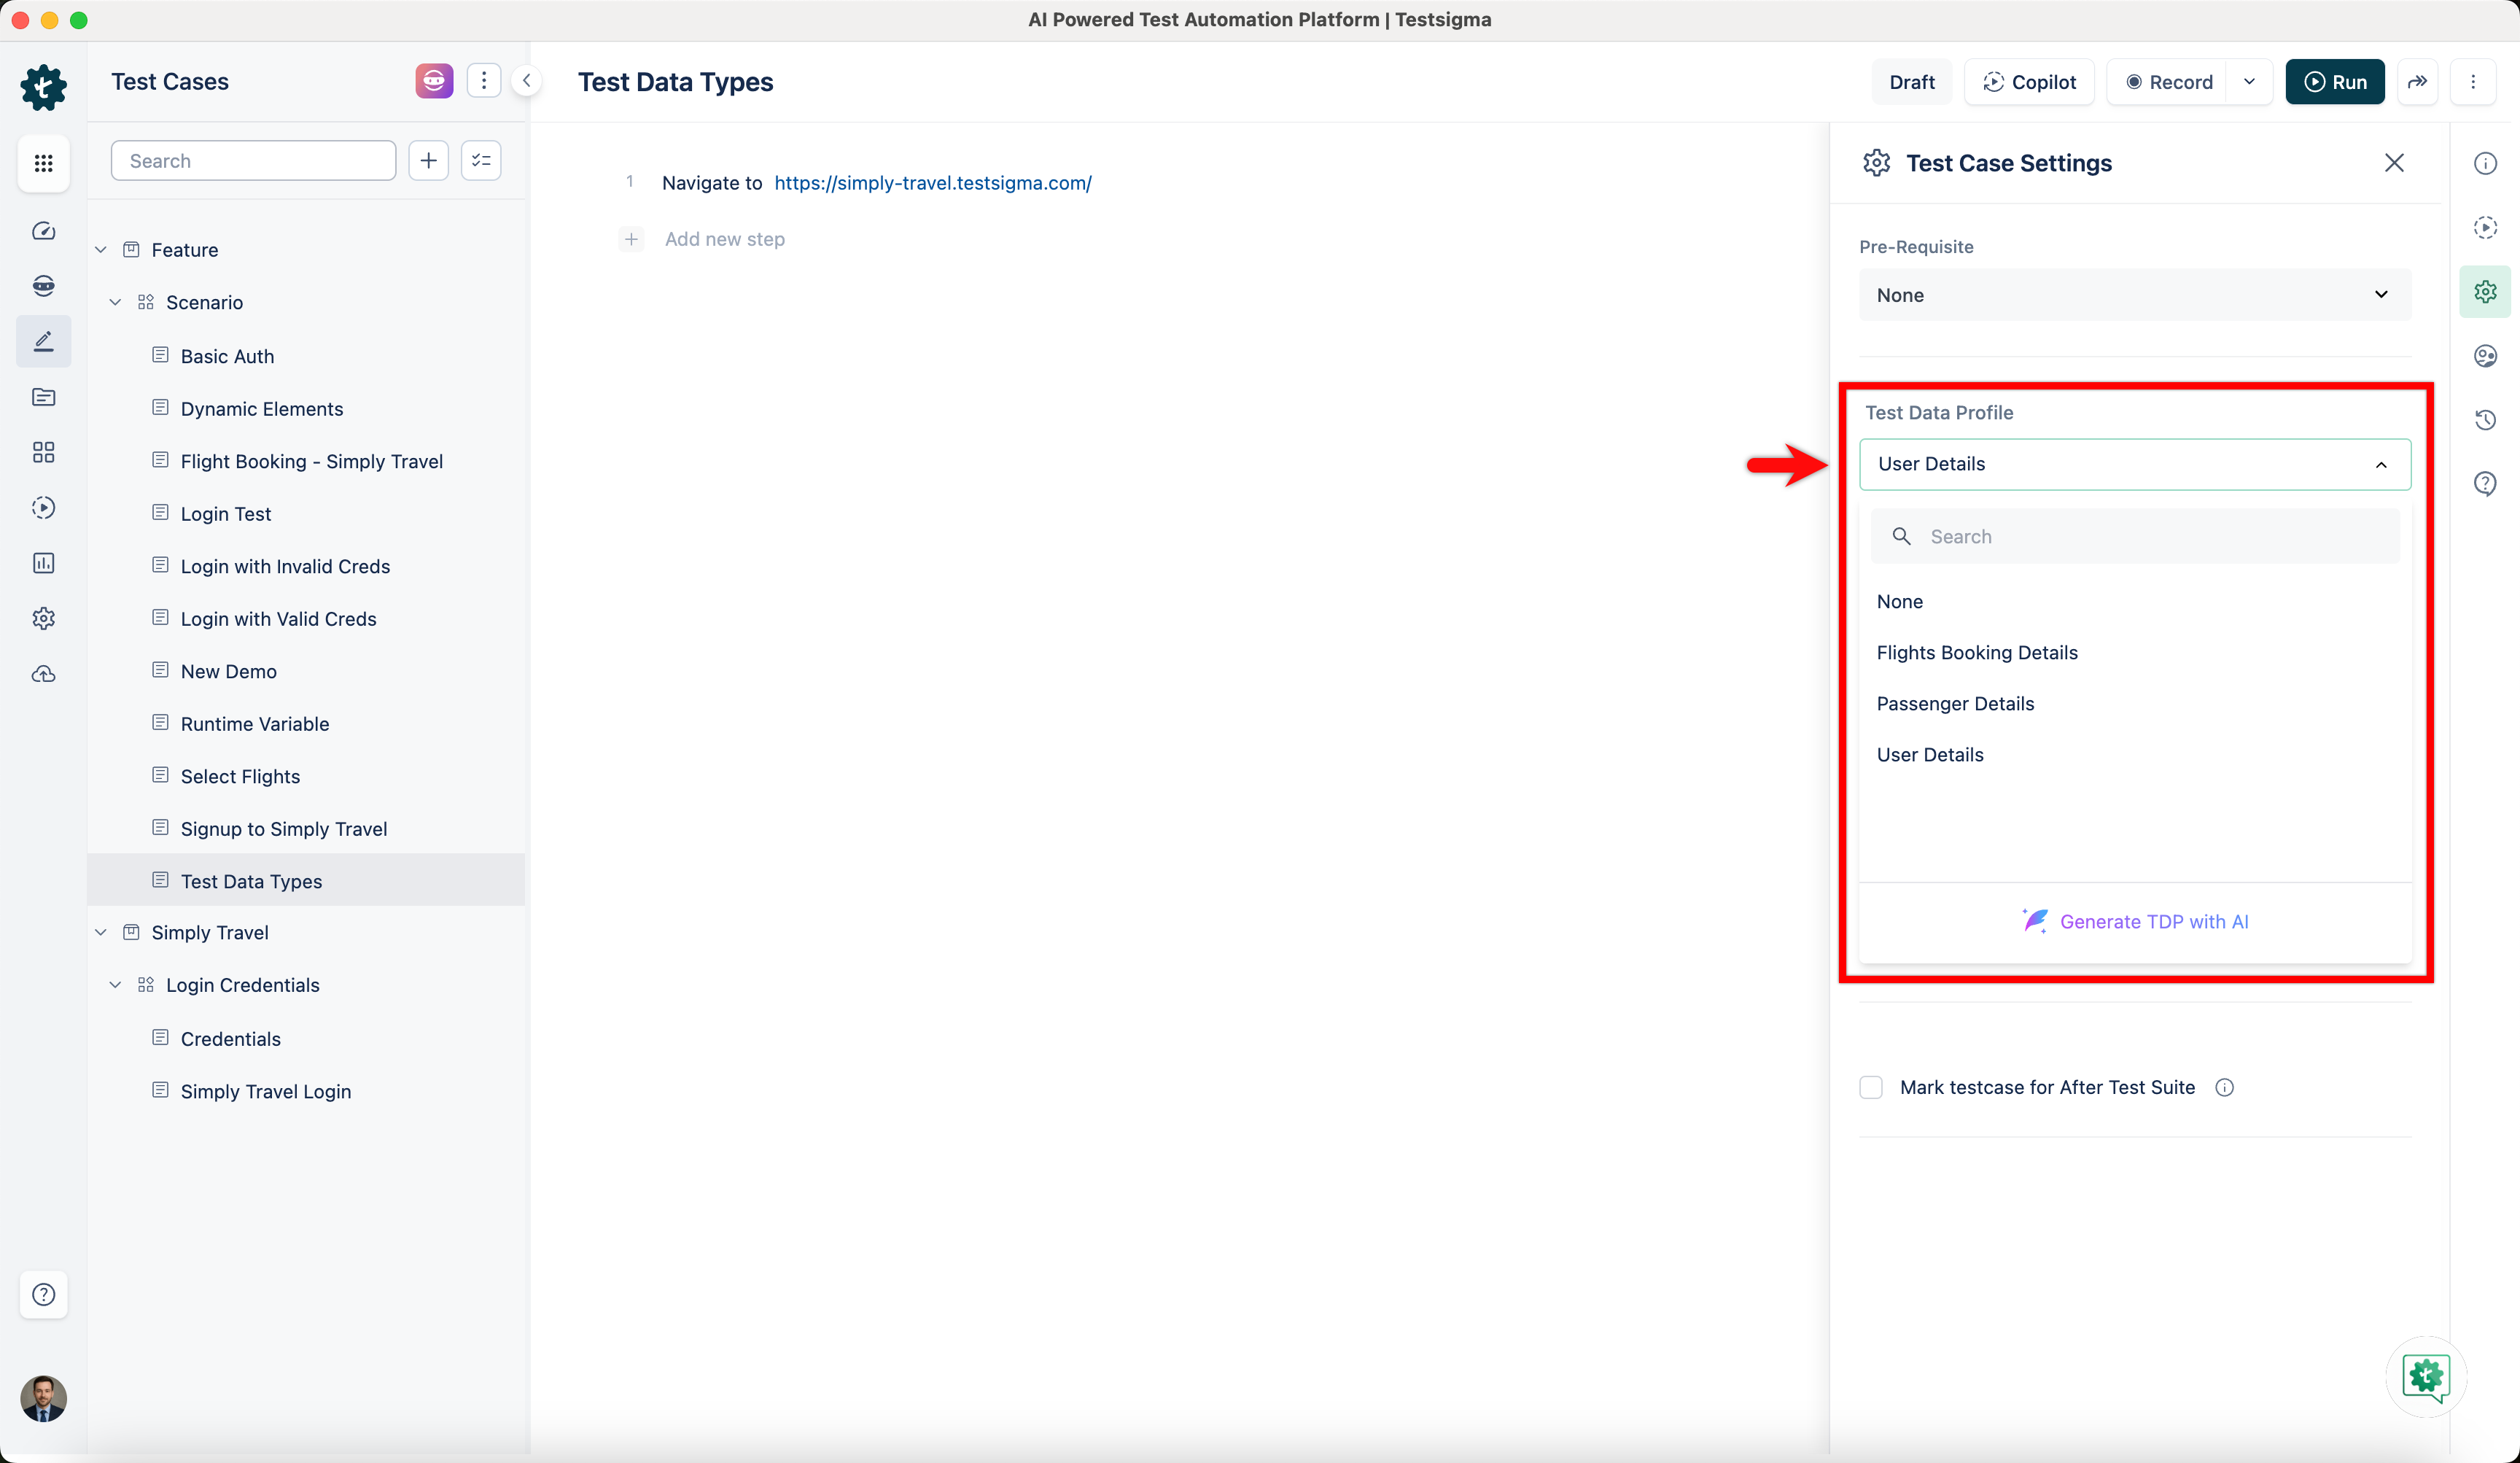Select the pencil test-authoring sidebar icon
This screenshot has width=2520, height=1463.
43,342
